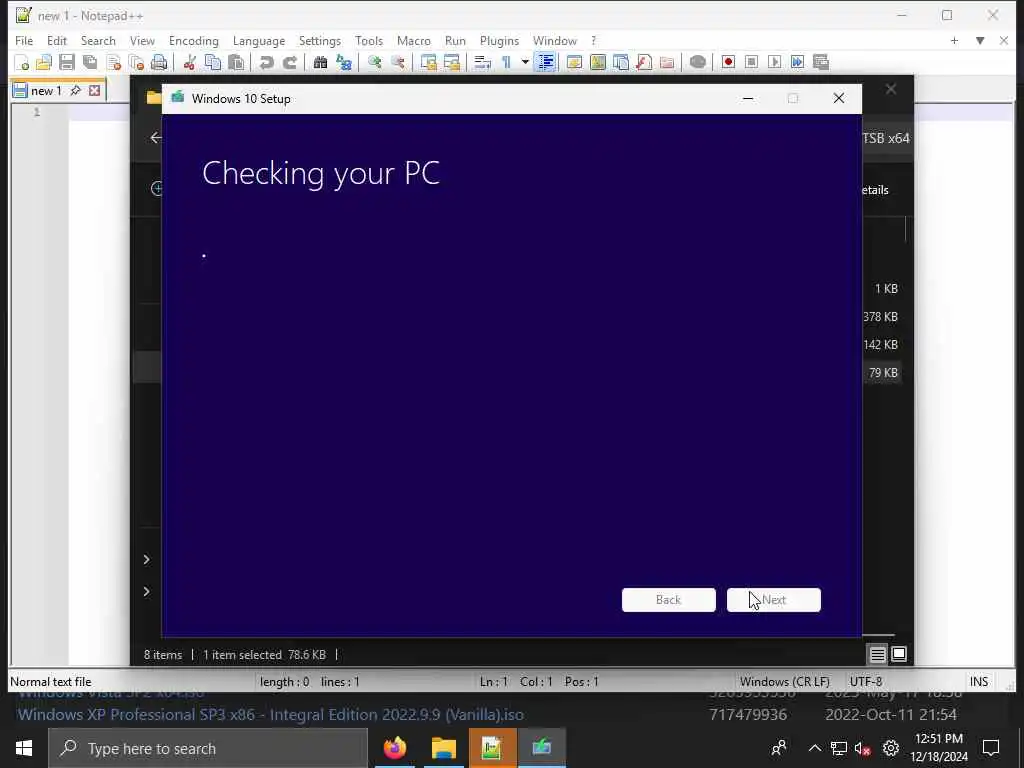1024x768 pixels.
Task: Click the Copy toolbar icon
Action: click(213, 63)
